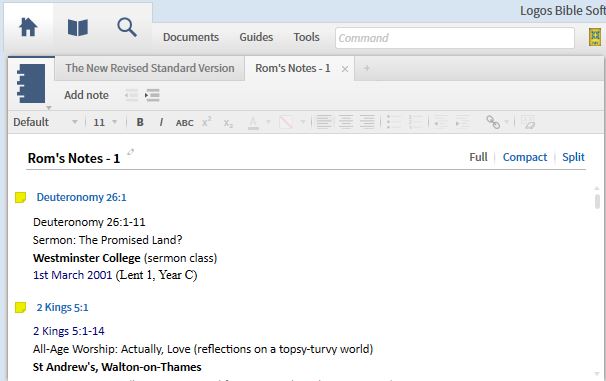Click the text Deuteronomy 26:1-11
Image resolution: width=606 pixels, height=381 pixels.
point(89,222)
